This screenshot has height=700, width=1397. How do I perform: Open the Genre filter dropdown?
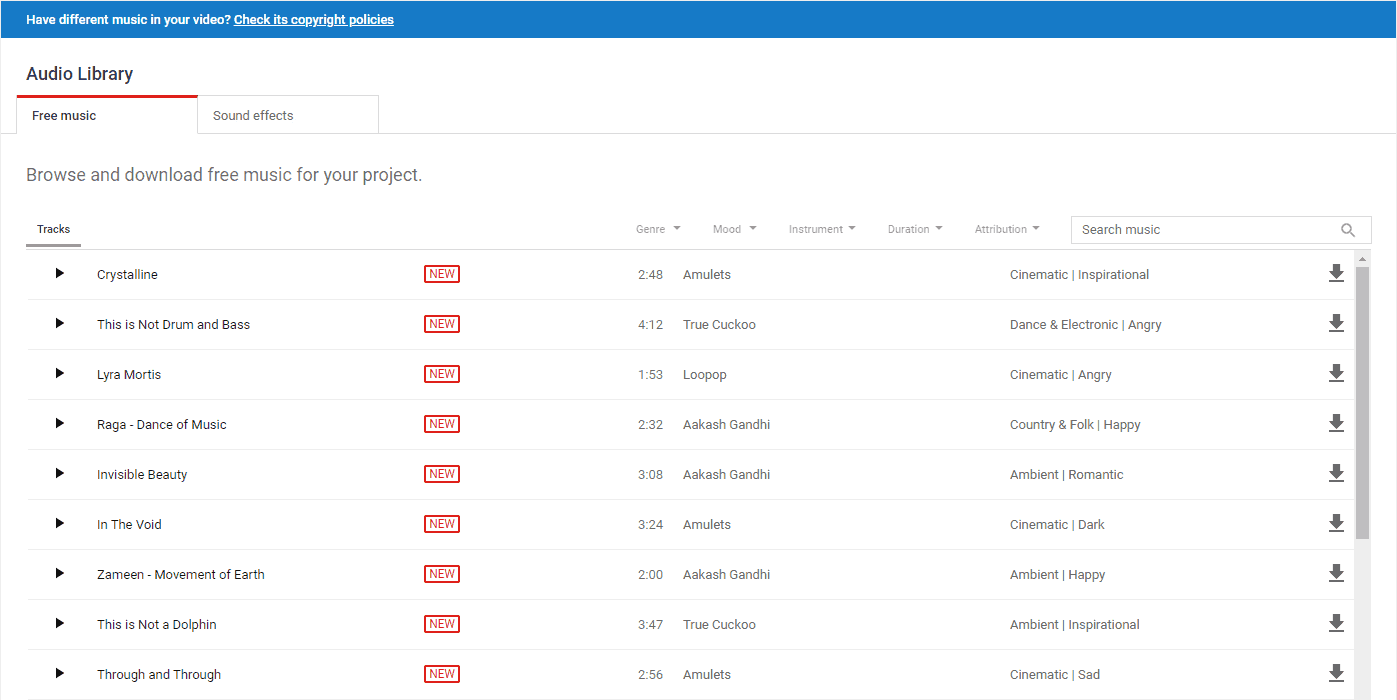coord(658,229)
